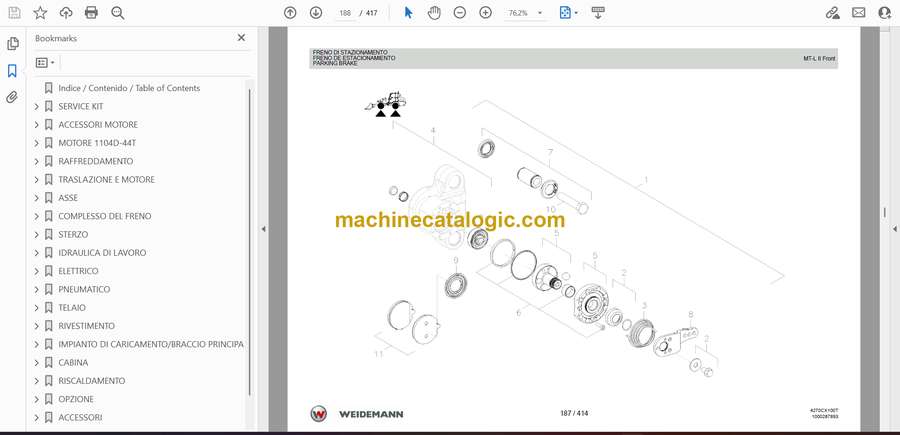This screenshot has height=435, width=900.
Task: Jump to RAFFREDDAMENTO section
Action: click(x=96, y=161)
